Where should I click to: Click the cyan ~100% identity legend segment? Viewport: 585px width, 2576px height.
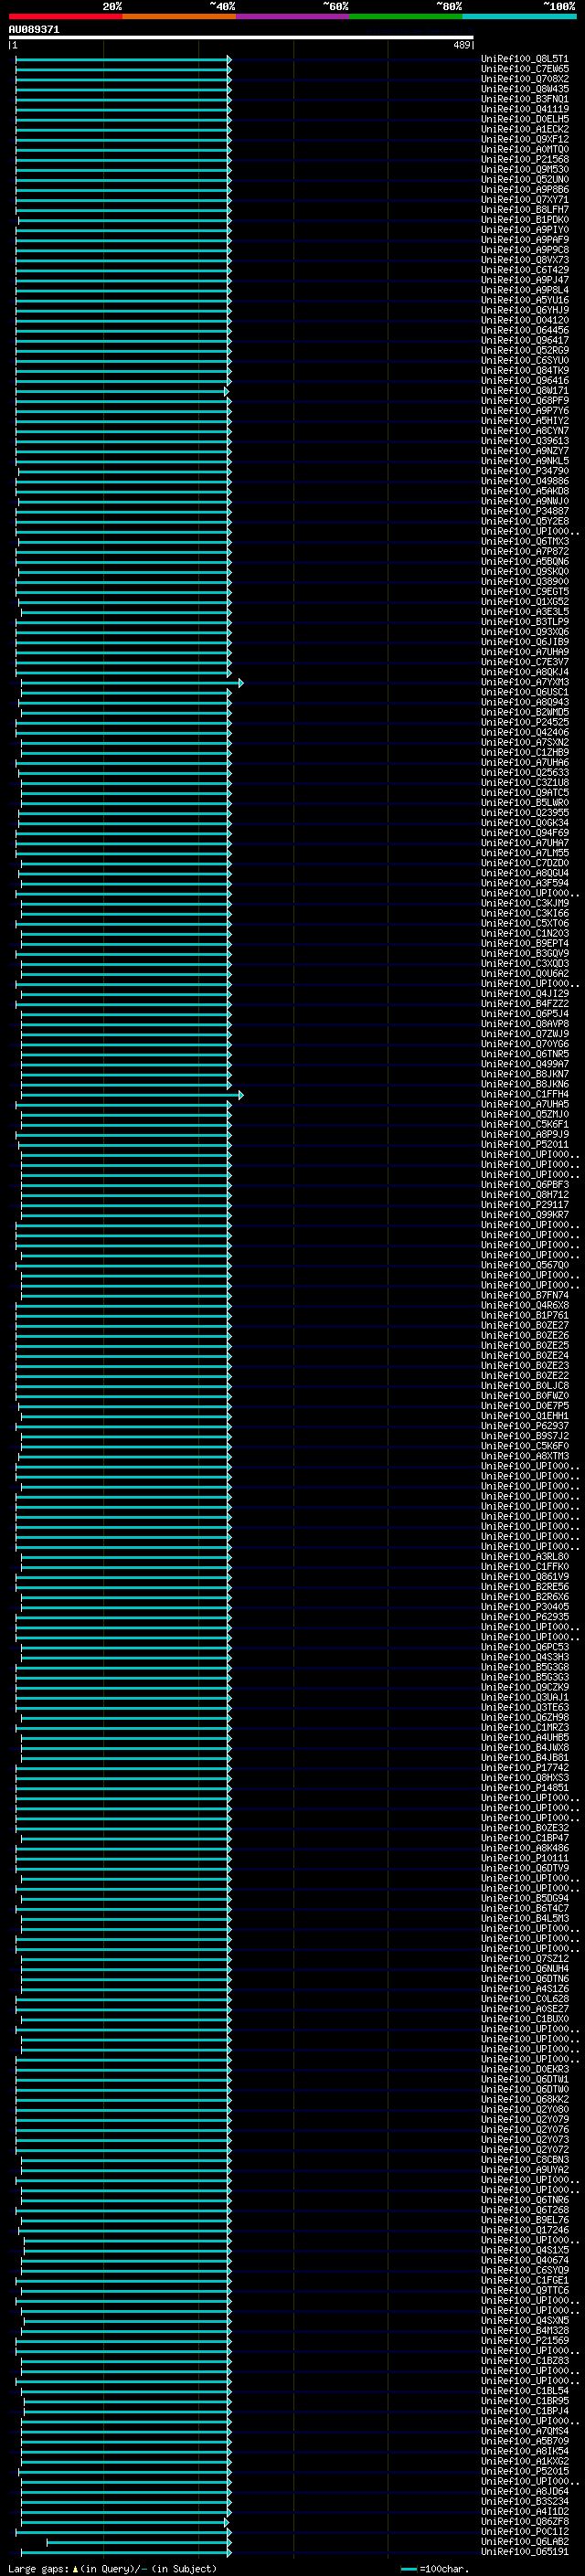[x=519, y=16]
